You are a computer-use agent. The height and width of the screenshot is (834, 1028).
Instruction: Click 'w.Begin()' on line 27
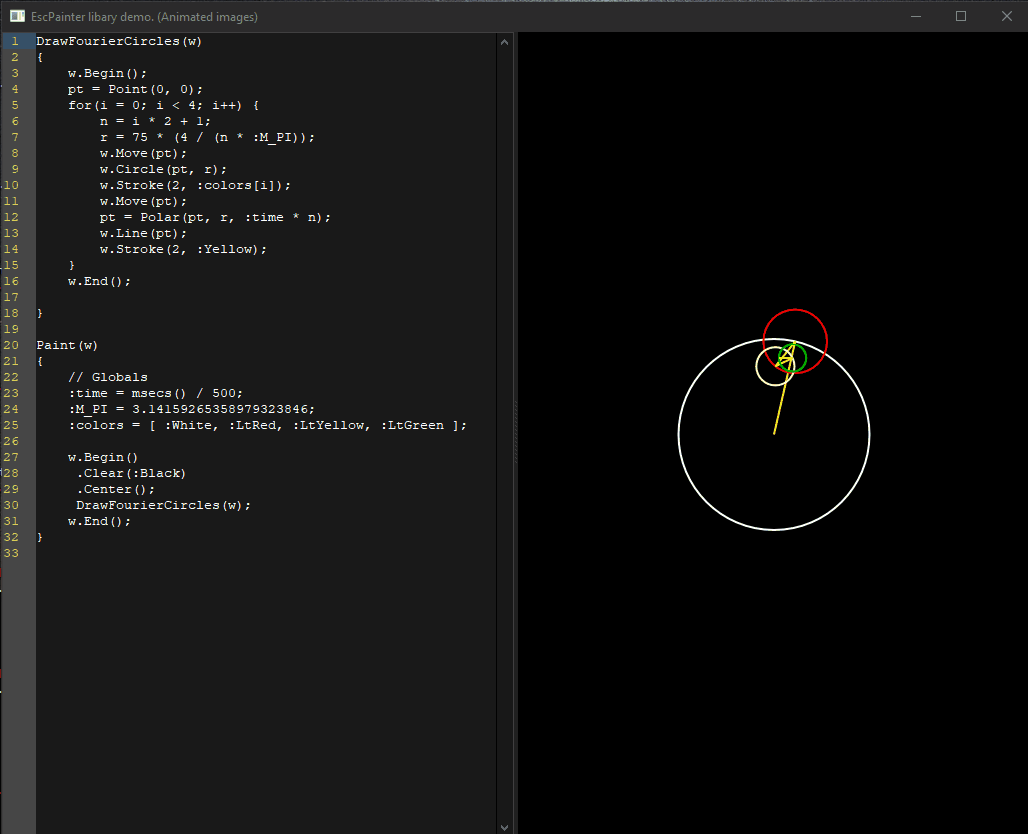103,458
